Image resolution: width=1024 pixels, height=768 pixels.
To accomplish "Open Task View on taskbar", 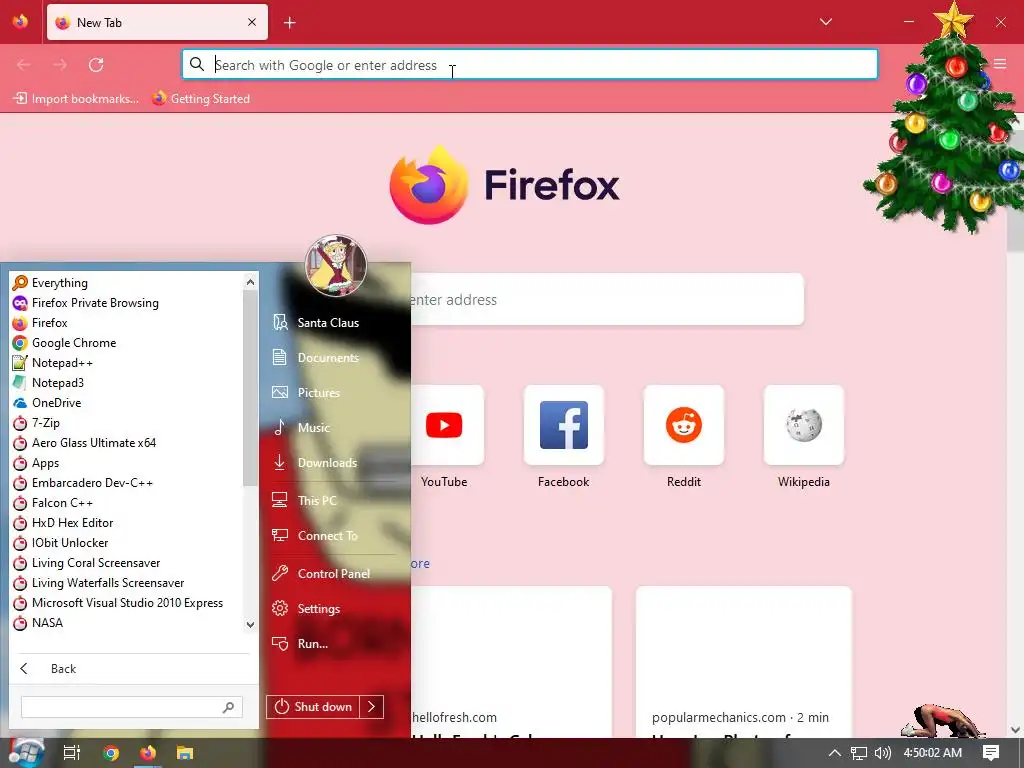I will coord(71,753).
